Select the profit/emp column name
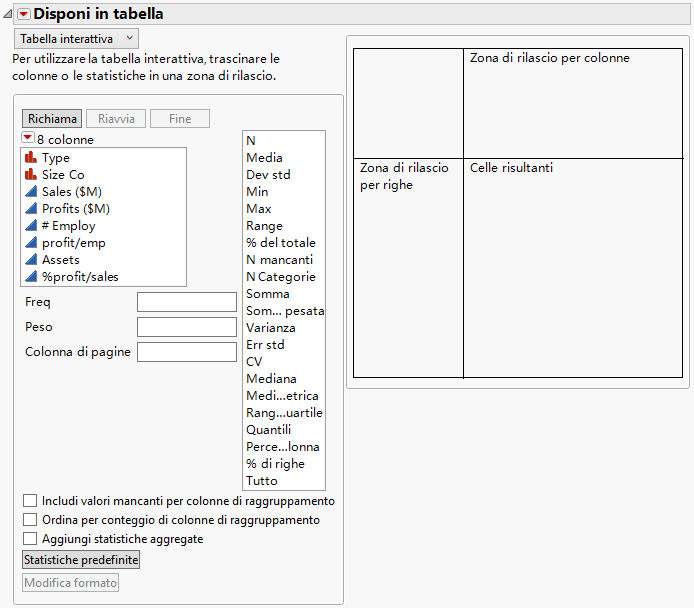Image resolution: width=694 pixels, height=608 pixels. tap(73, 242)
